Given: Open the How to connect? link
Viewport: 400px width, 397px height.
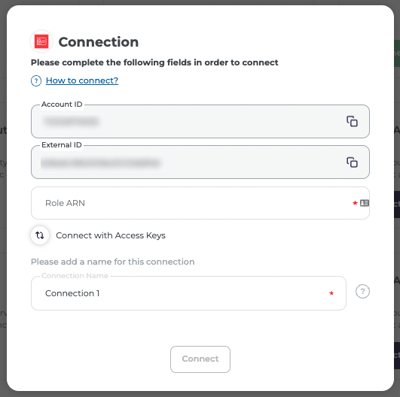Looking at the screenshot, I should (82, 80).
